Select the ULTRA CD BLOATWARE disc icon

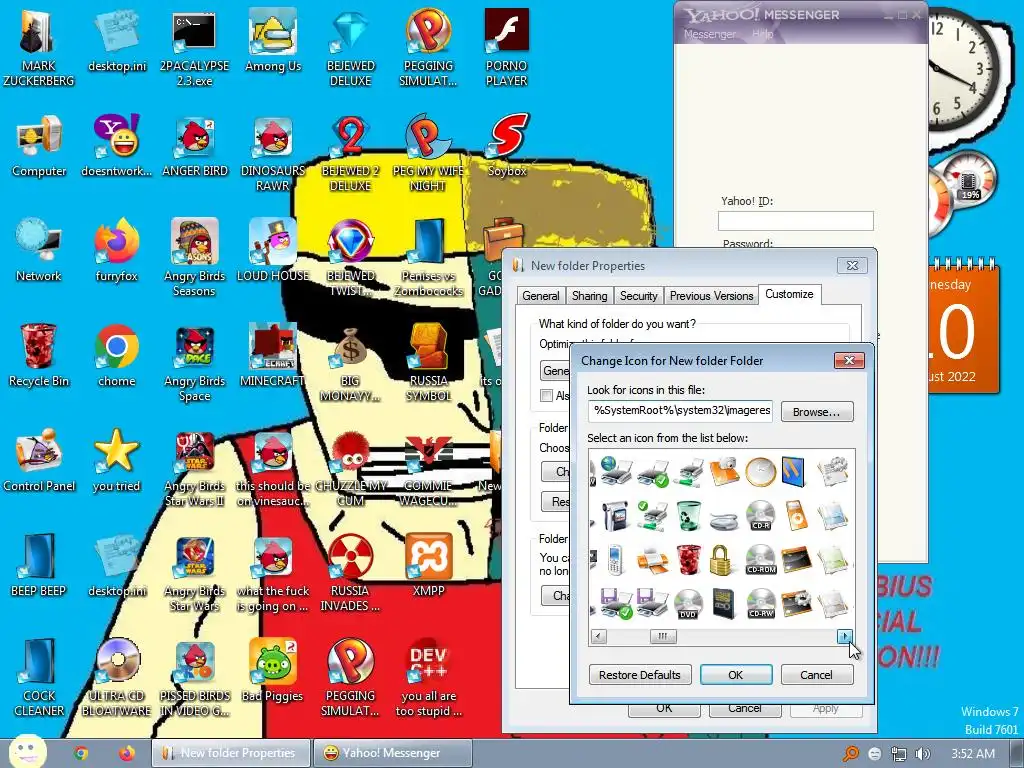point(116,679)
